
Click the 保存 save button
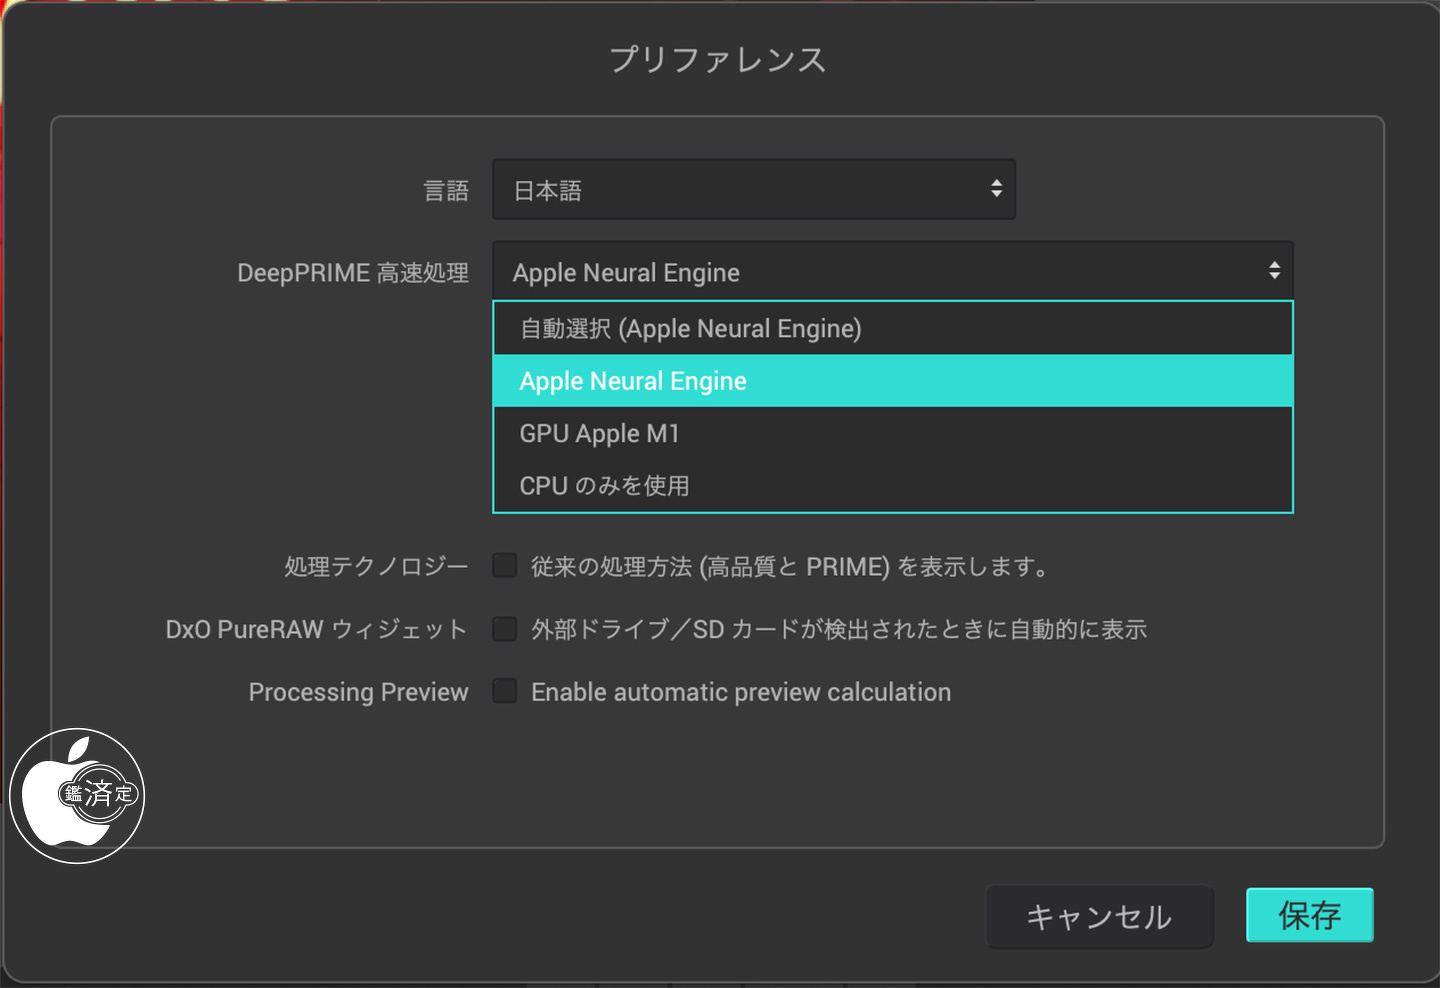pyautogui.click(x=1310, y=915)
